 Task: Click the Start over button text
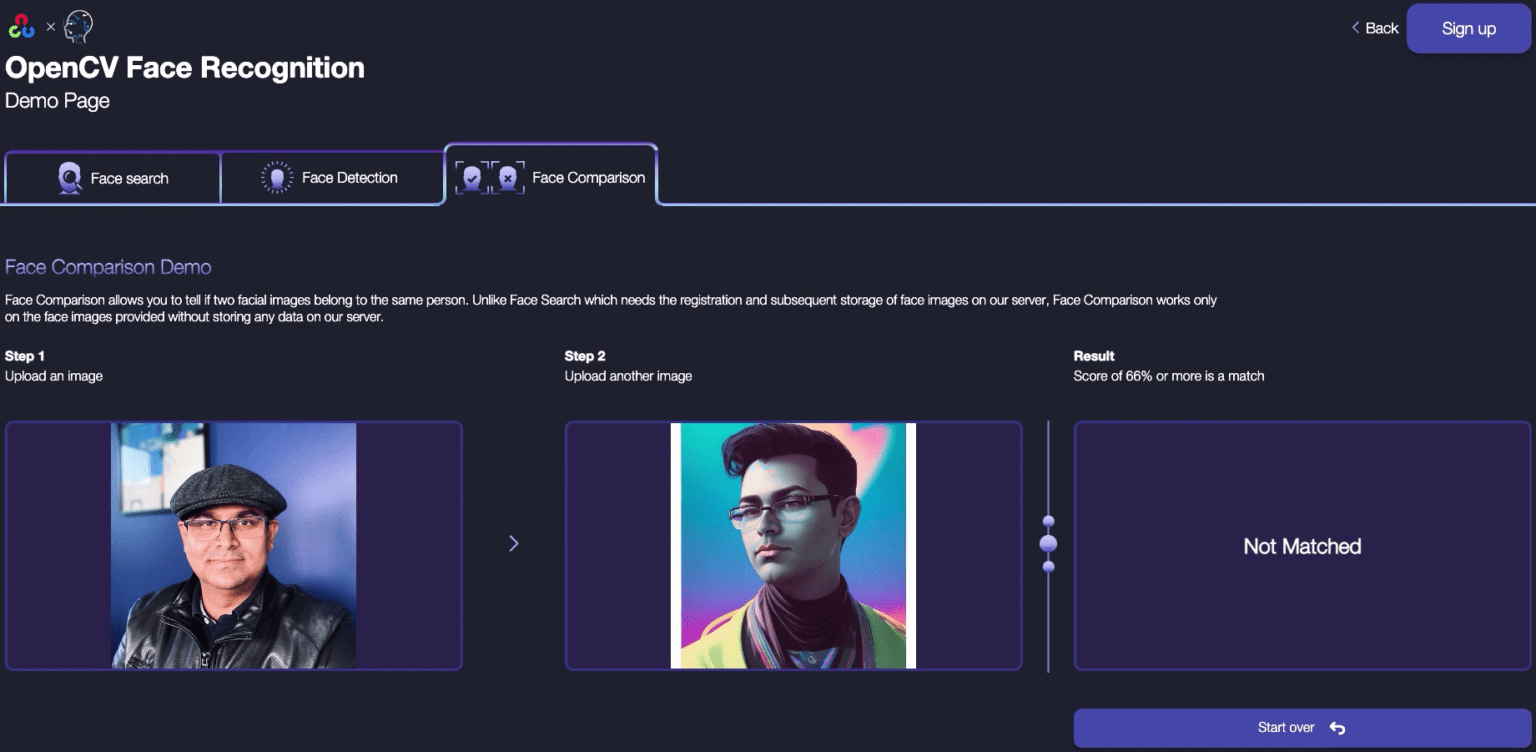[1285, 728]
